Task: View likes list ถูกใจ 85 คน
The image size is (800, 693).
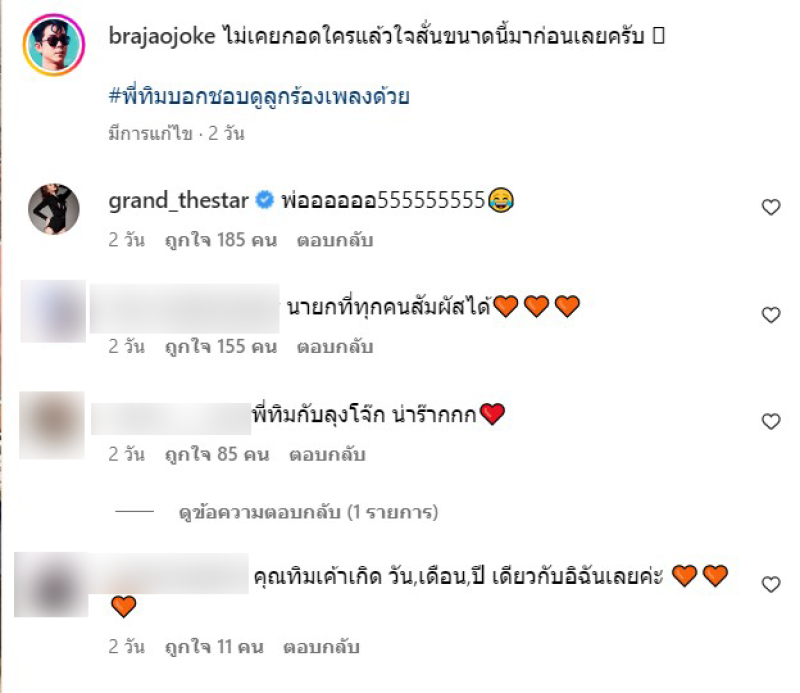Action: pyautogui.click(x=217, y=454)
